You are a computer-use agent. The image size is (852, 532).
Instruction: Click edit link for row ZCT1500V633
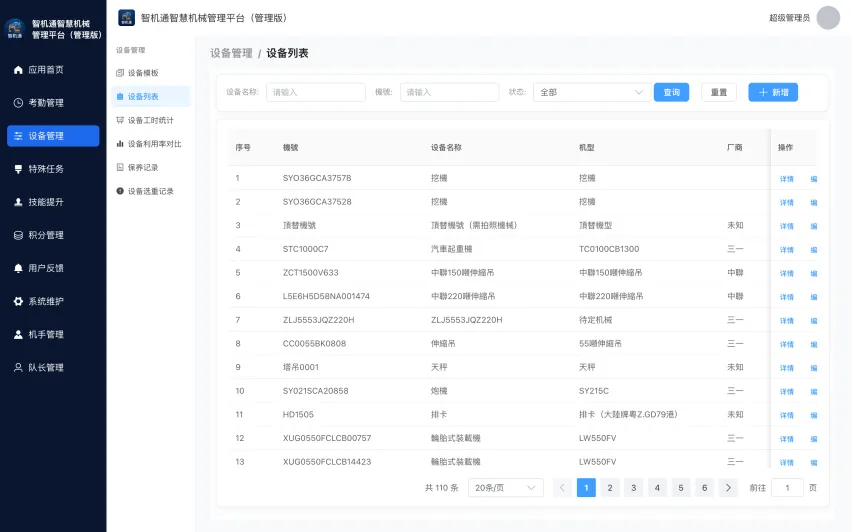tap(813, 273)
